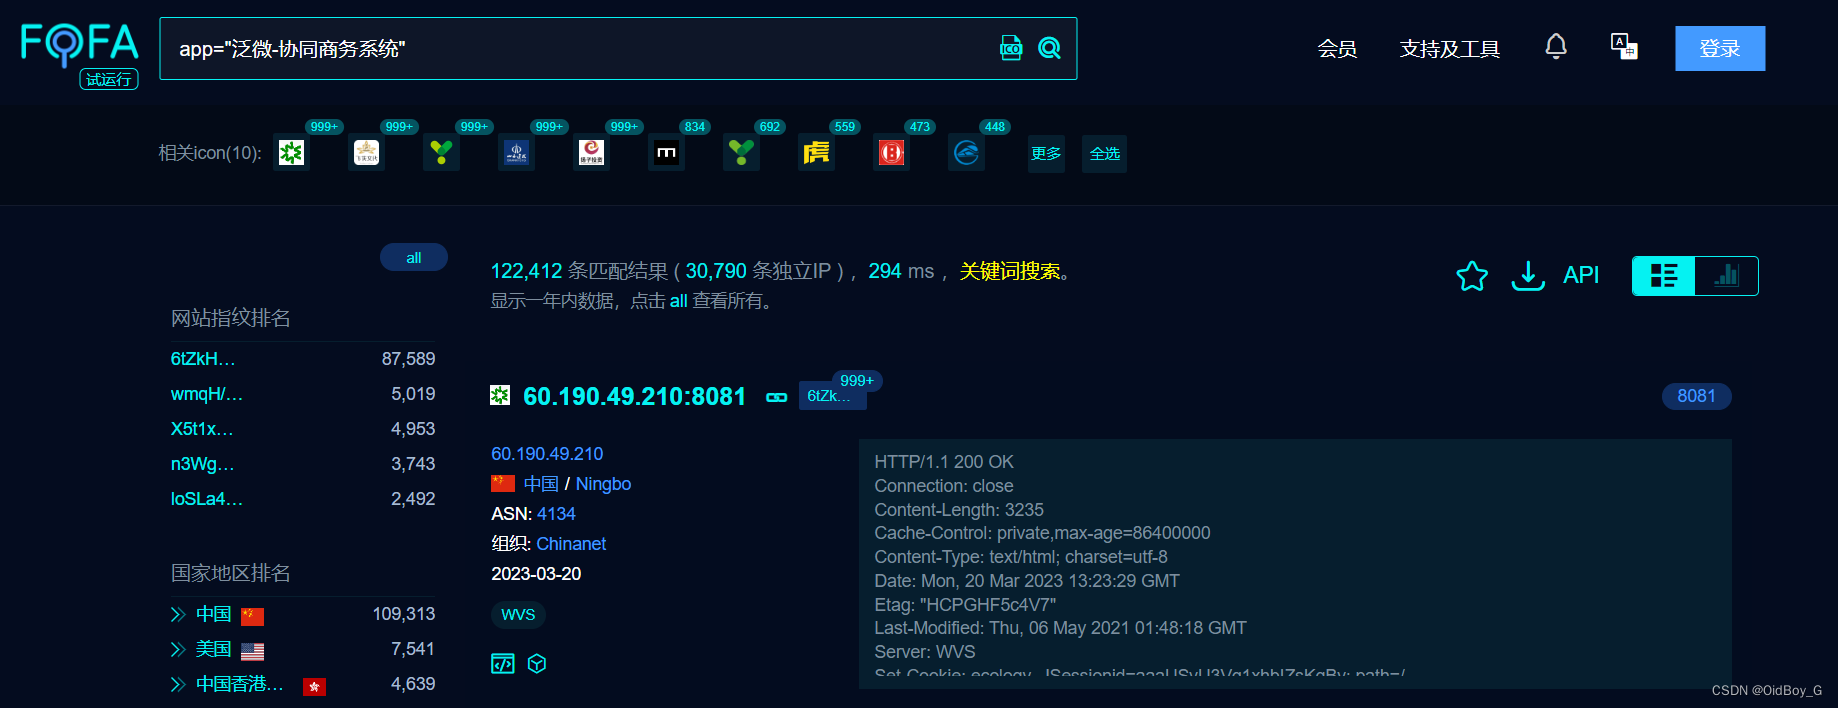Open the 支持及工具 menu
The image size is (1838, 708).
[x=1450, y=49]
